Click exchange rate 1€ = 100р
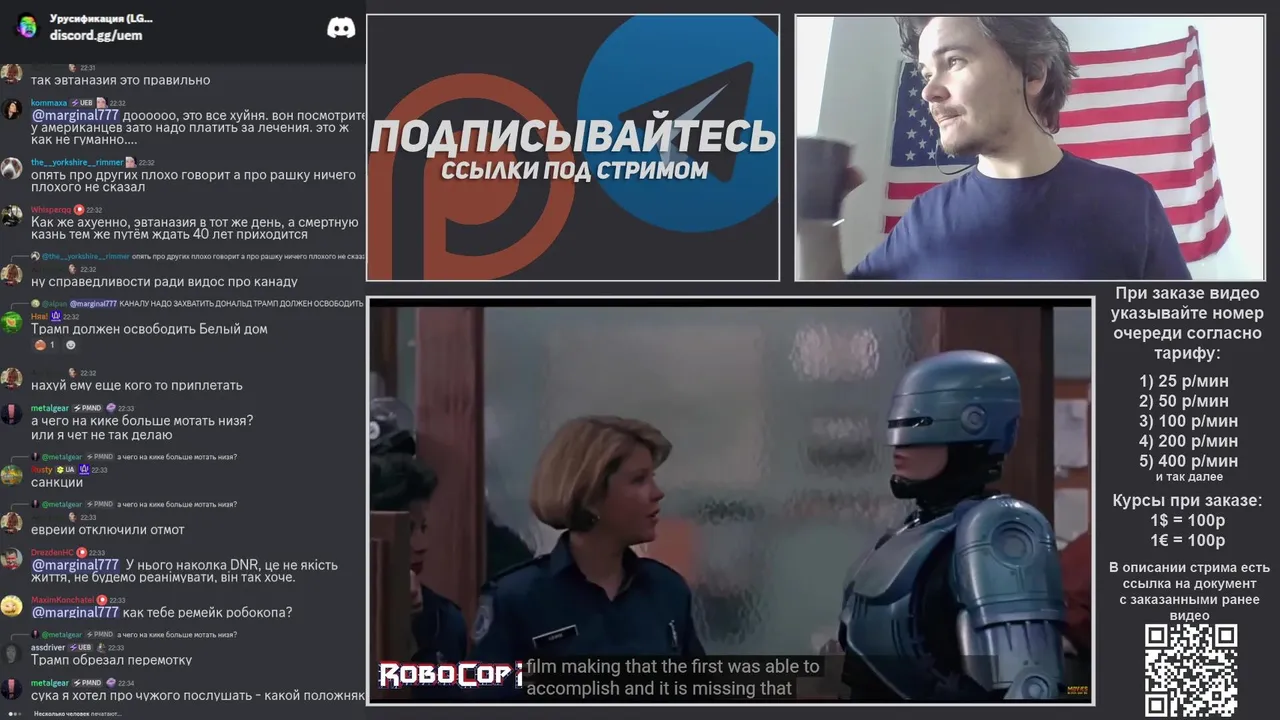The height and width of the screenshot is (720, 1280). (x=1187, y=541)
